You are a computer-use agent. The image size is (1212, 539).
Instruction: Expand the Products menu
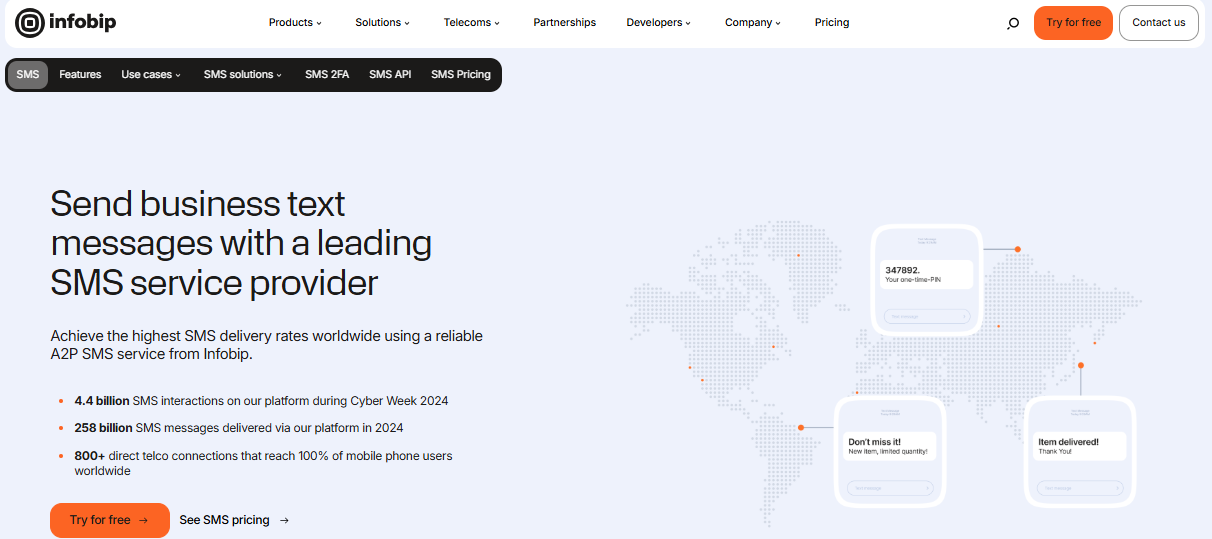tap(295, 22)
